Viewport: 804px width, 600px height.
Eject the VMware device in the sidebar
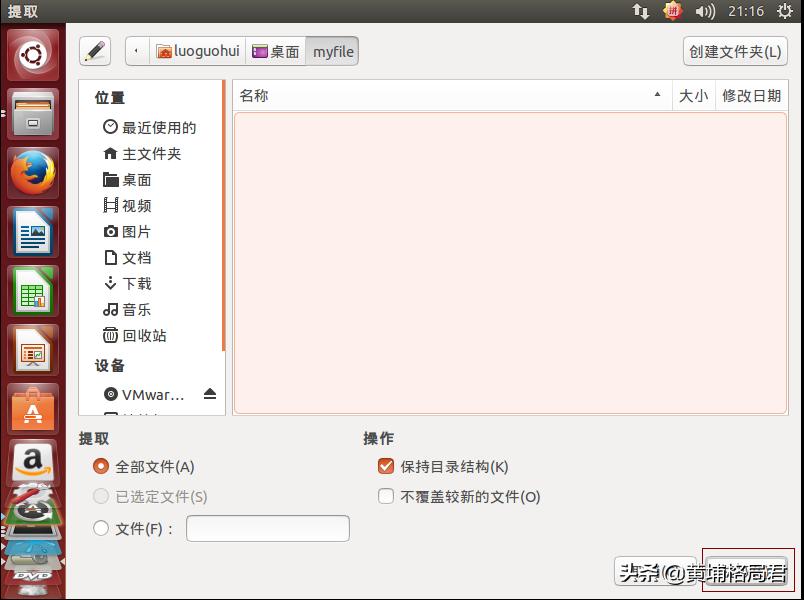(x=210, y=394)
